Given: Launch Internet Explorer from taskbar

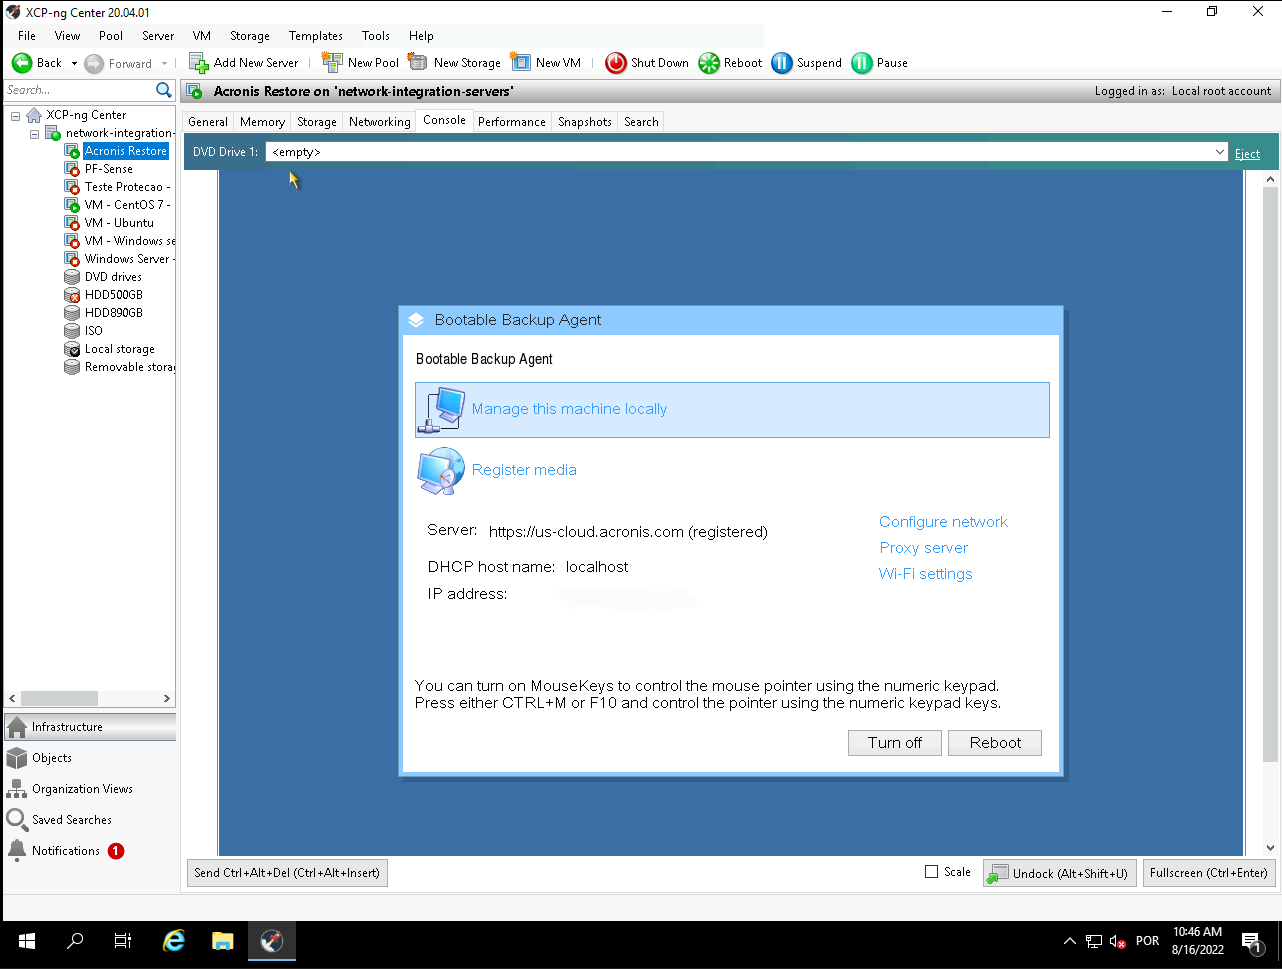Looking at the screenshot, I should (174, 941).
